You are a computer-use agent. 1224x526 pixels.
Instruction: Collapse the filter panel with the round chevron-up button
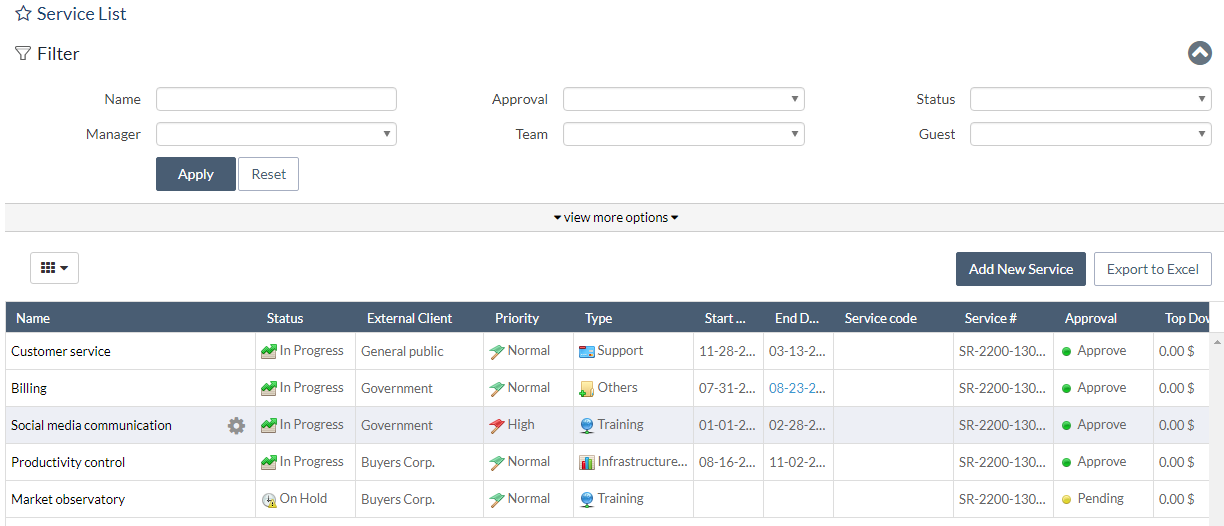(1200, 53)
